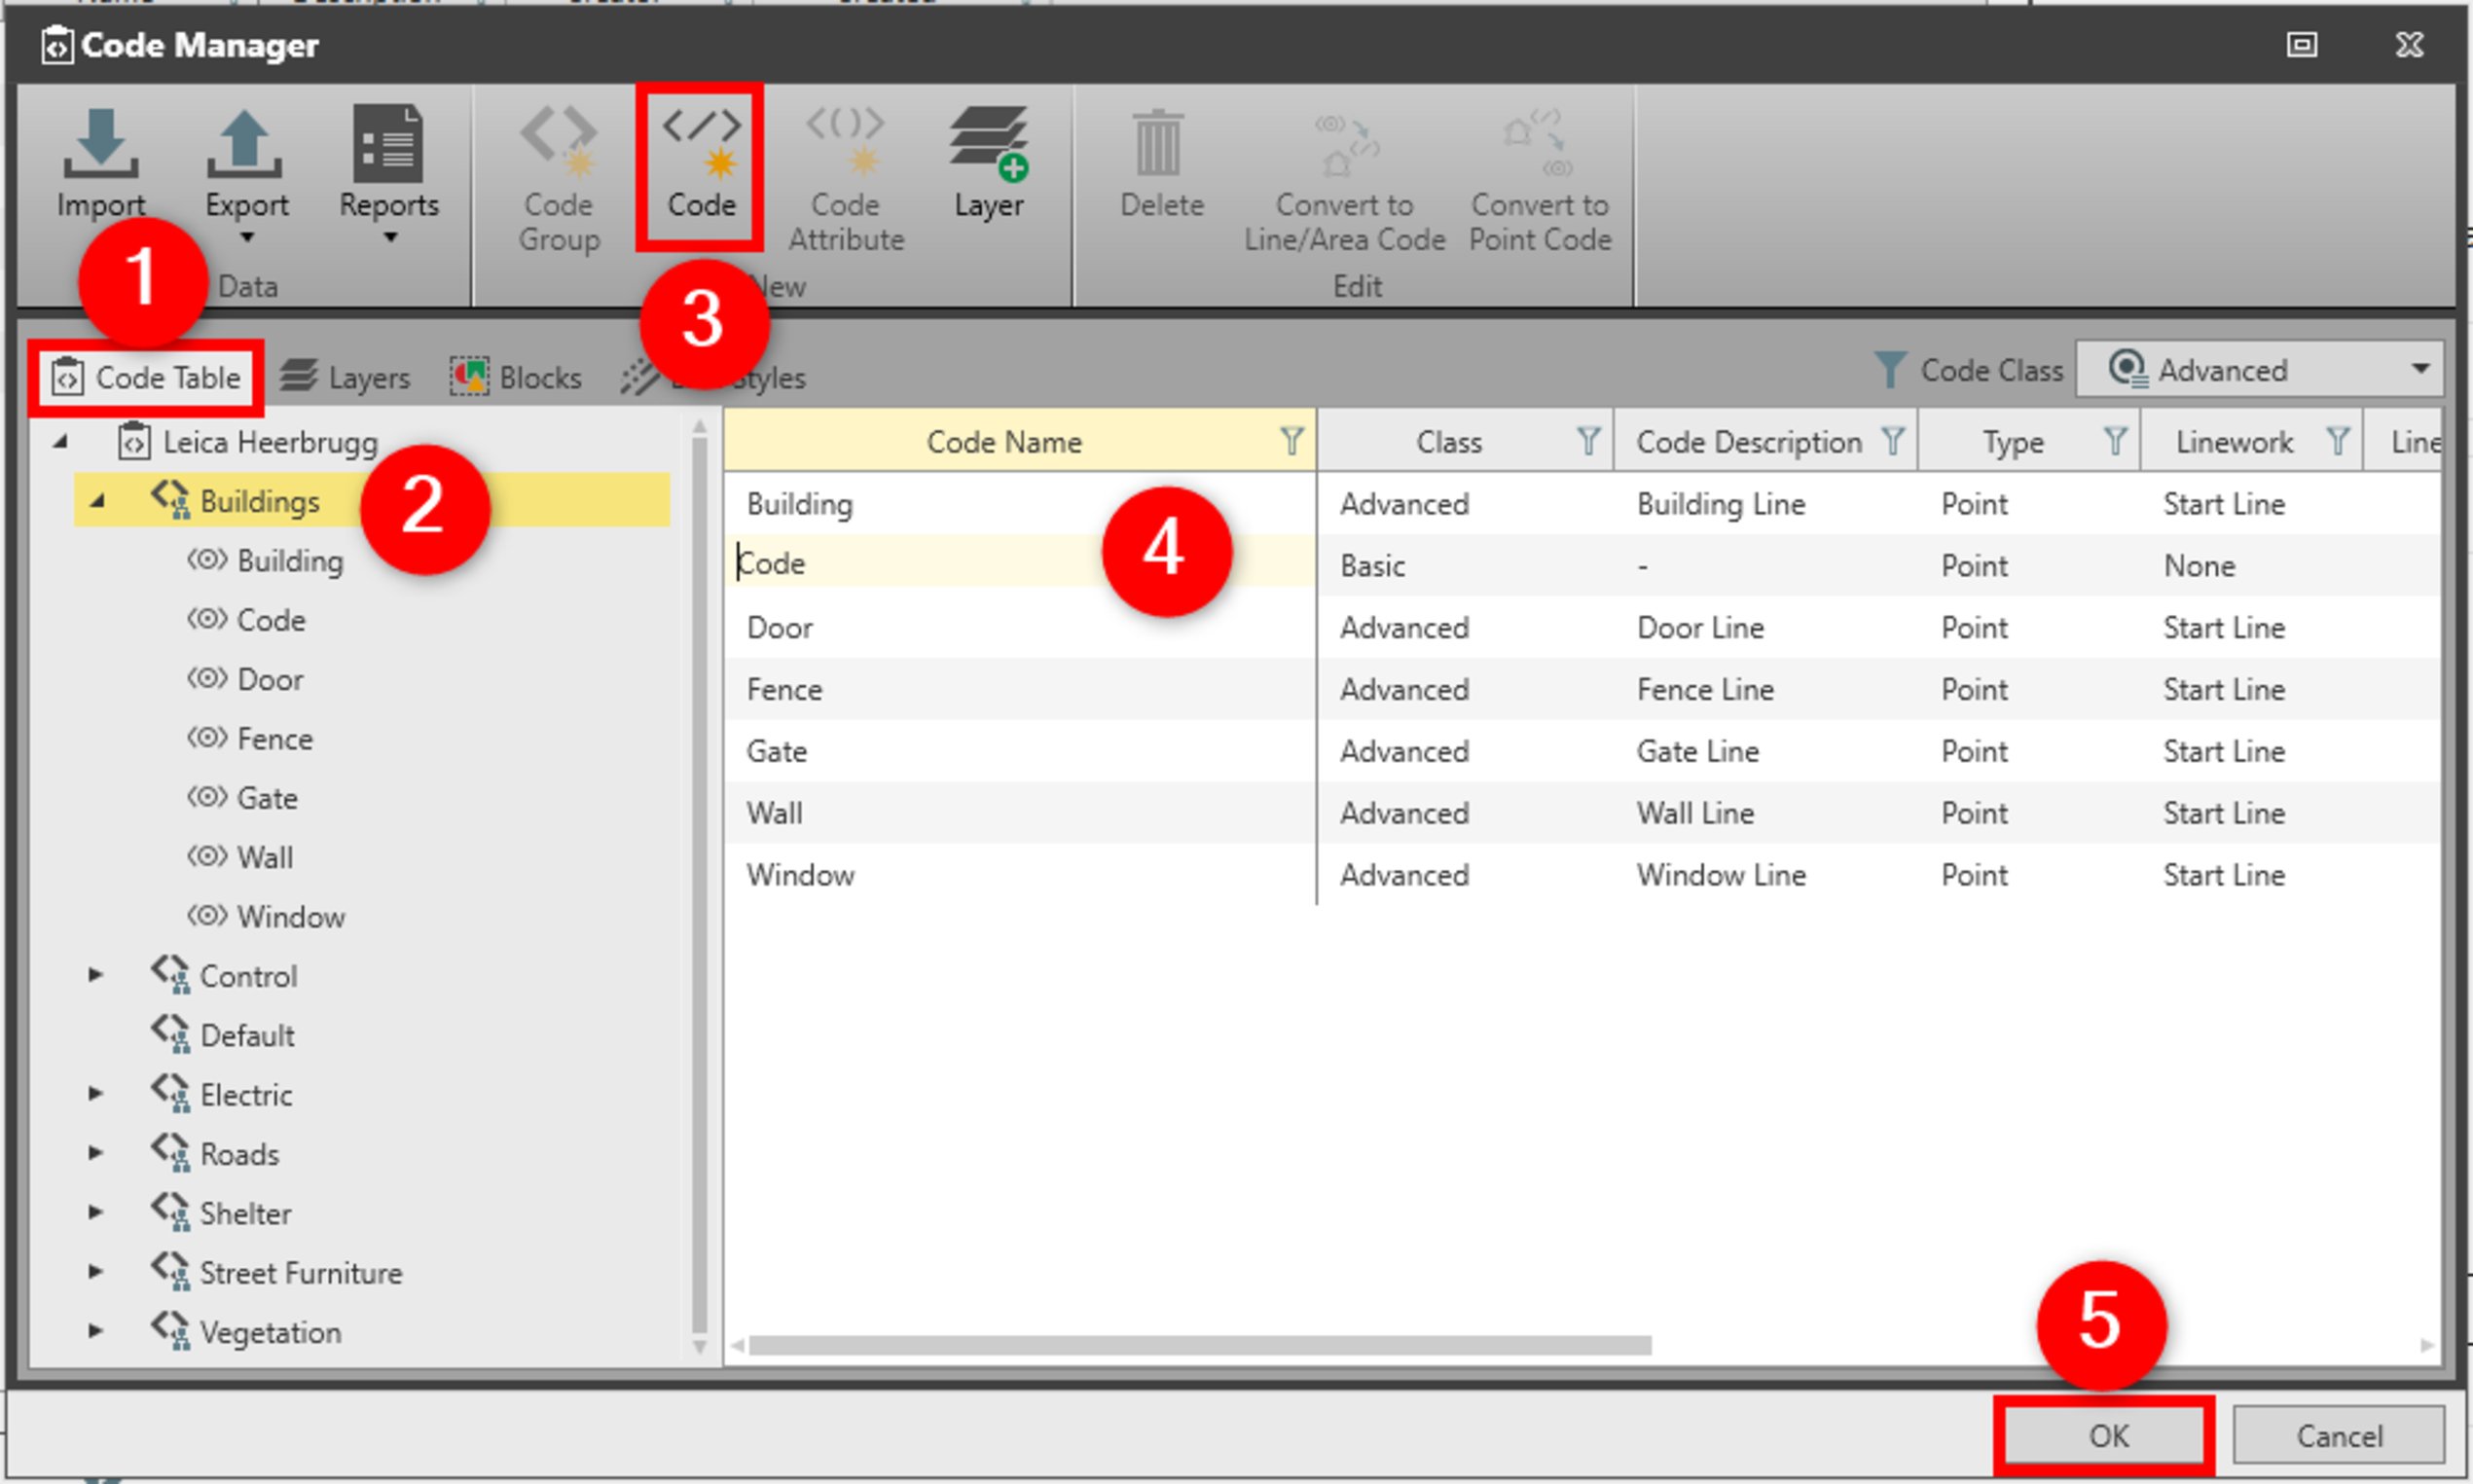Create a new Code Attribute
This screenshot has height=1484, width=2473.
tap(846, 180)
